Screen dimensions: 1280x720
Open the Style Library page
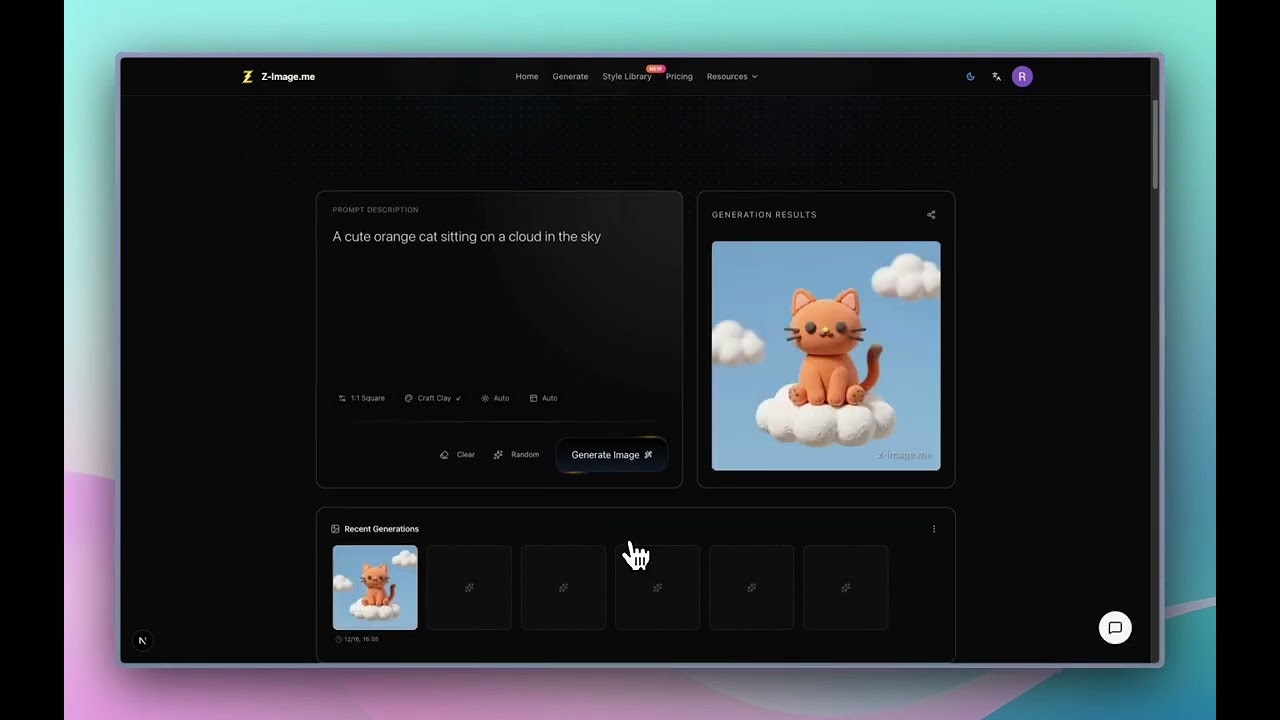click(x=627, y=77)
